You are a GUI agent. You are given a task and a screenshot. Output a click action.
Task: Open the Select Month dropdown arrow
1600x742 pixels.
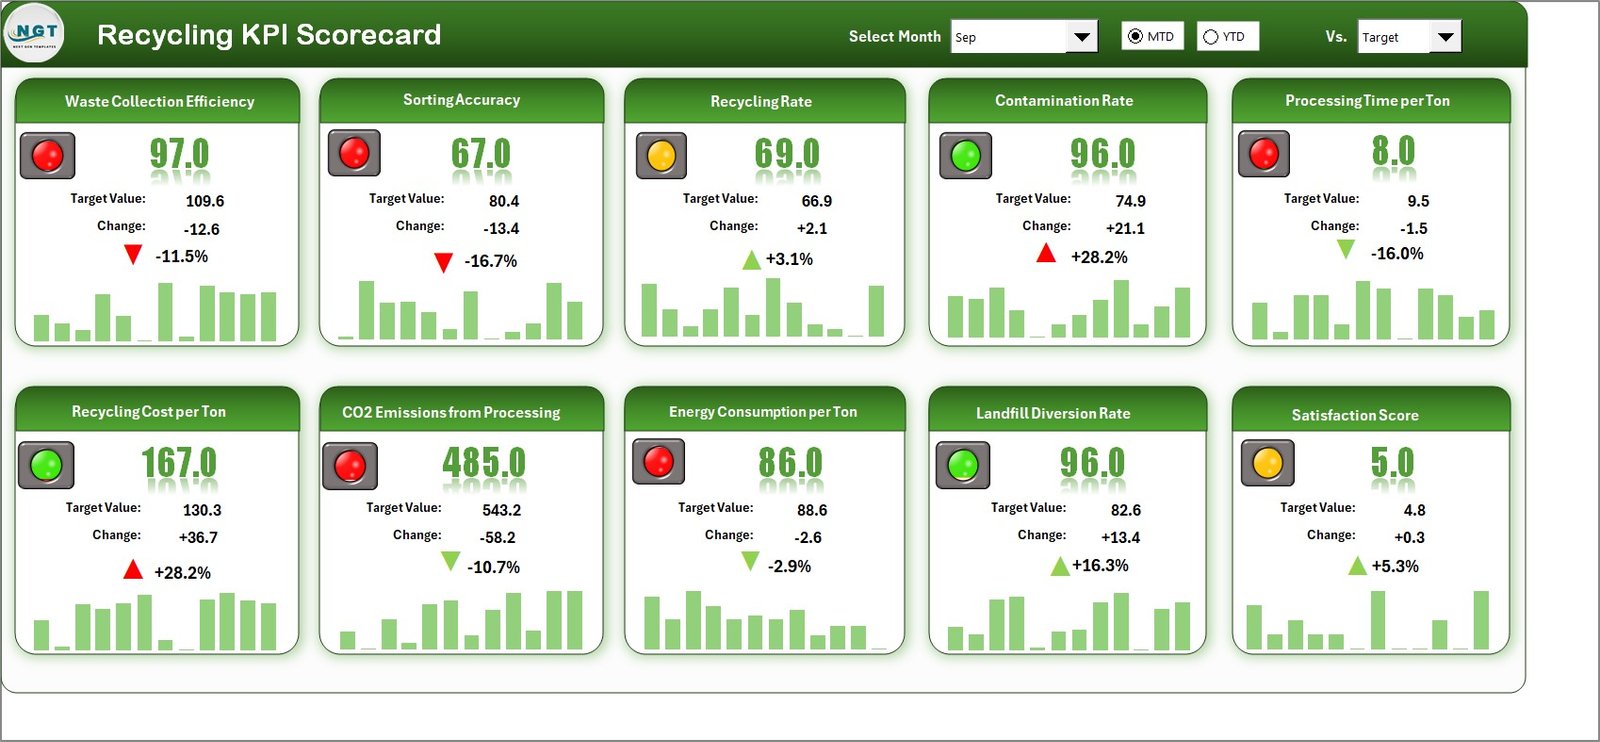pos(1081,37)
